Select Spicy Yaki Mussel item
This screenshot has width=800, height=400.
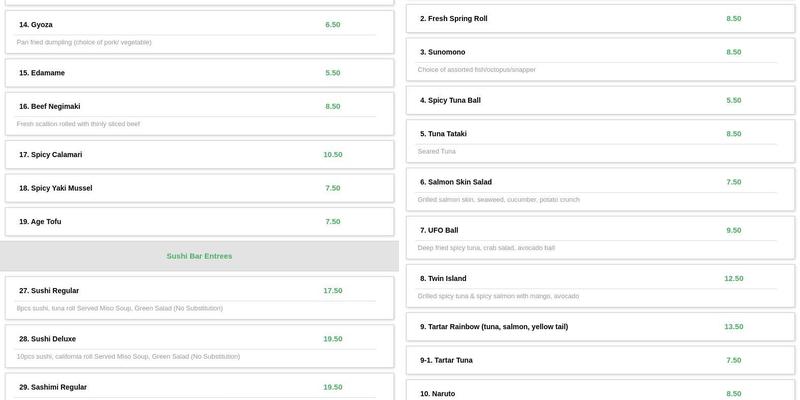click(x=198, y=188)
